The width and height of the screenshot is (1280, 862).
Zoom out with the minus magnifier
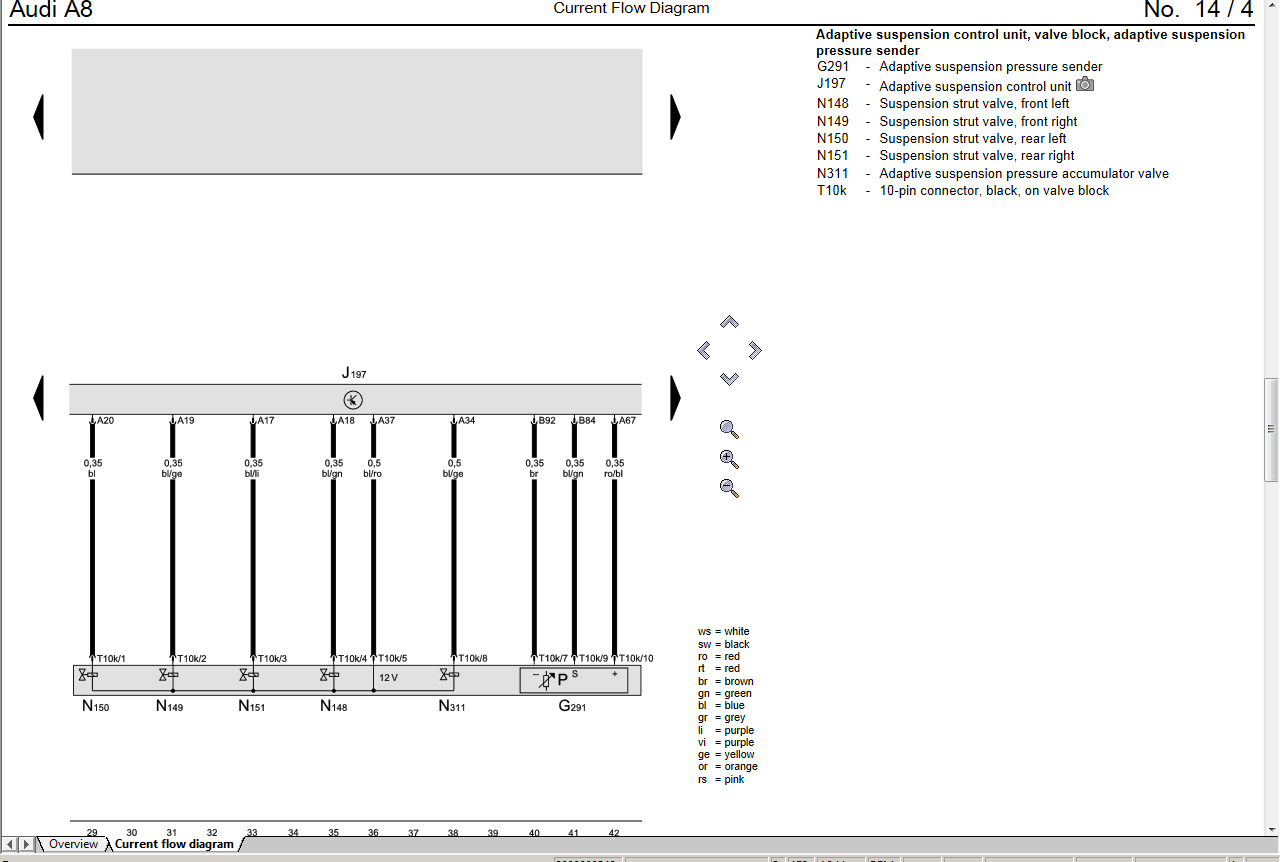coord(729,489)
